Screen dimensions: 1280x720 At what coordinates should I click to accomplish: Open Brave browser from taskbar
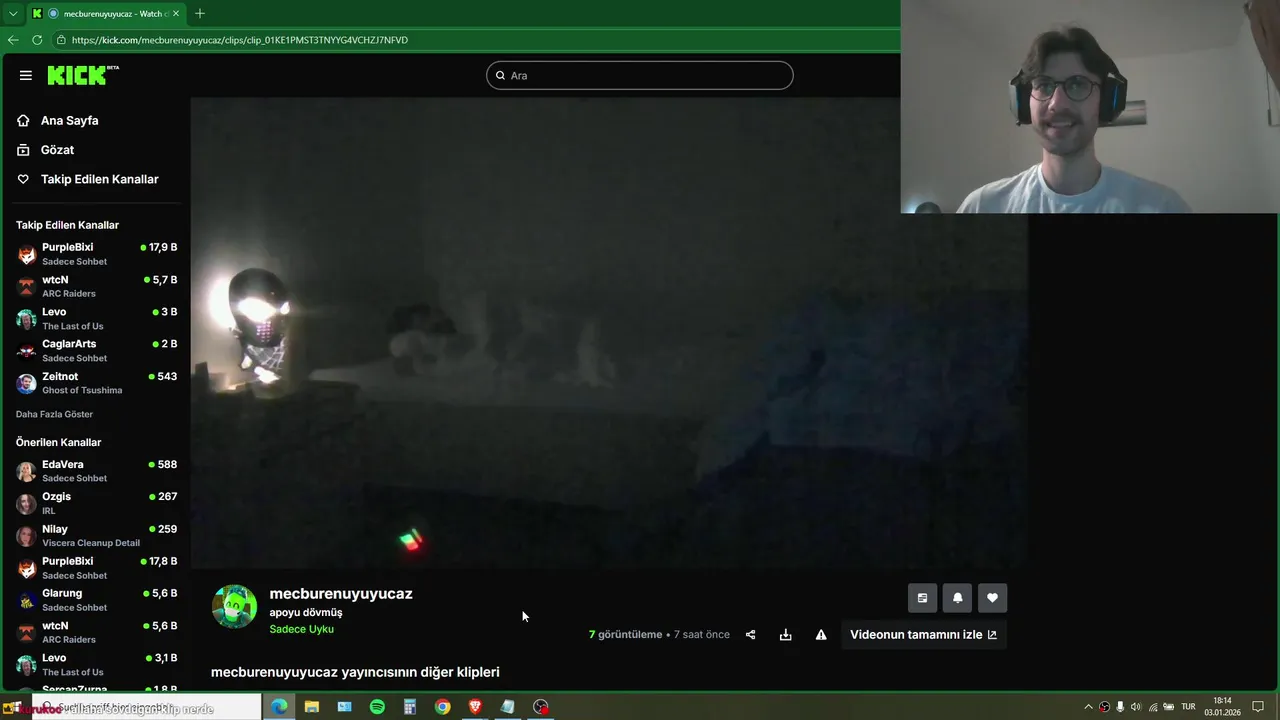[475, 707]
